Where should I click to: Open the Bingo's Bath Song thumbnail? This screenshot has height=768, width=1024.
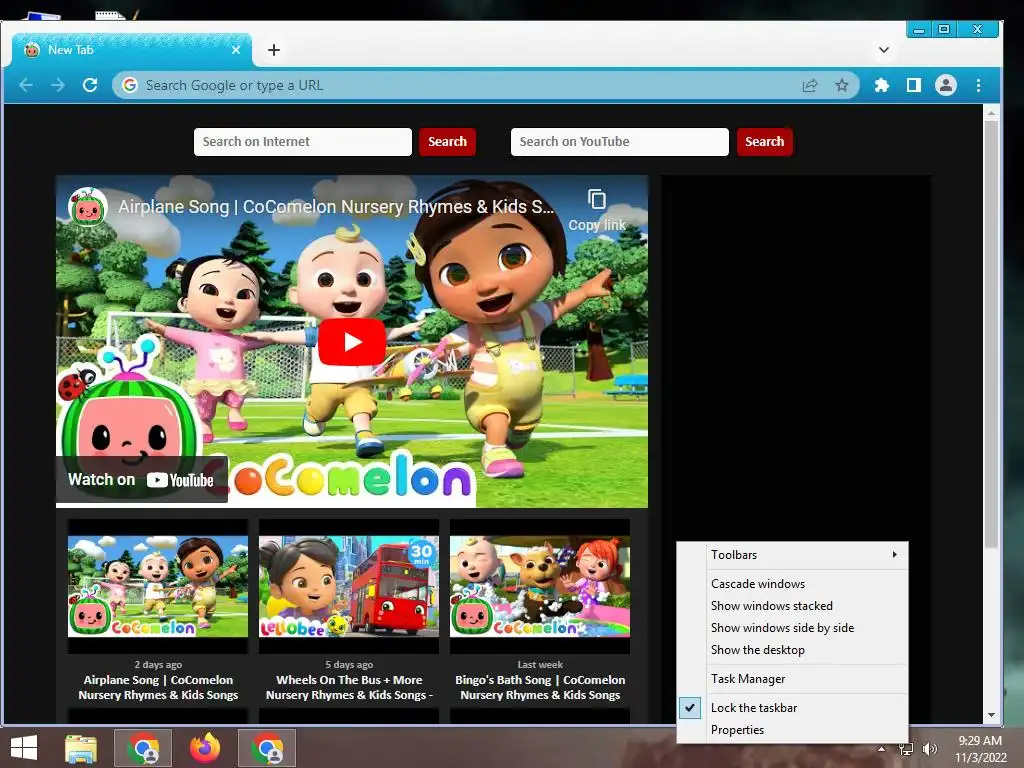pos(540,586)
